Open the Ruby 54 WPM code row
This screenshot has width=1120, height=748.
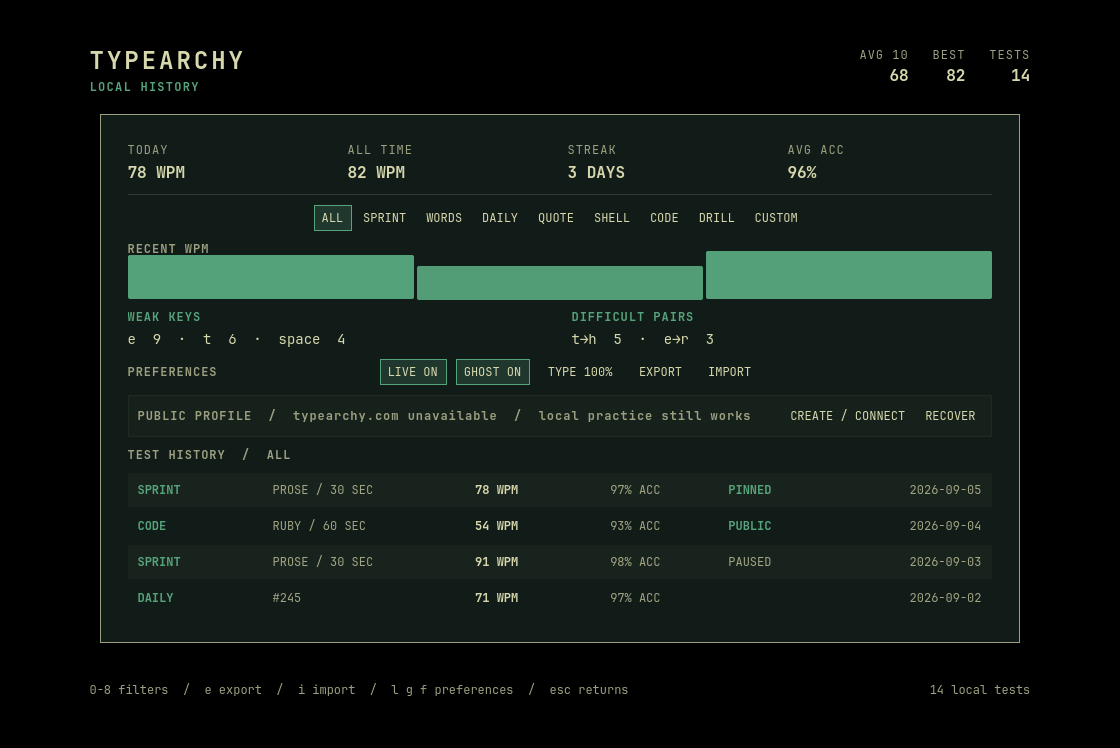click(559, 526)
